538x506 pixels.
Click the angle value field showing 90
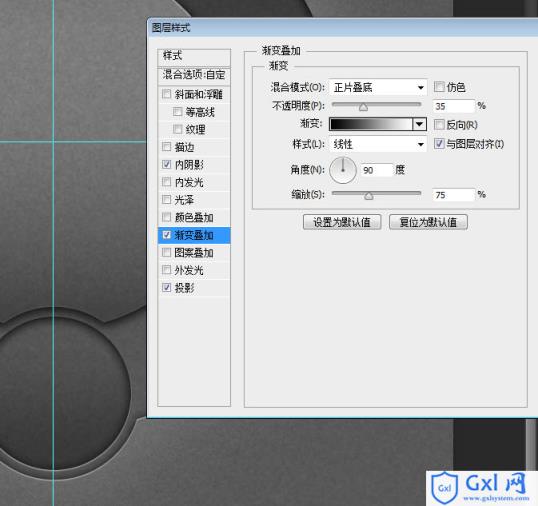click(376, 170)
